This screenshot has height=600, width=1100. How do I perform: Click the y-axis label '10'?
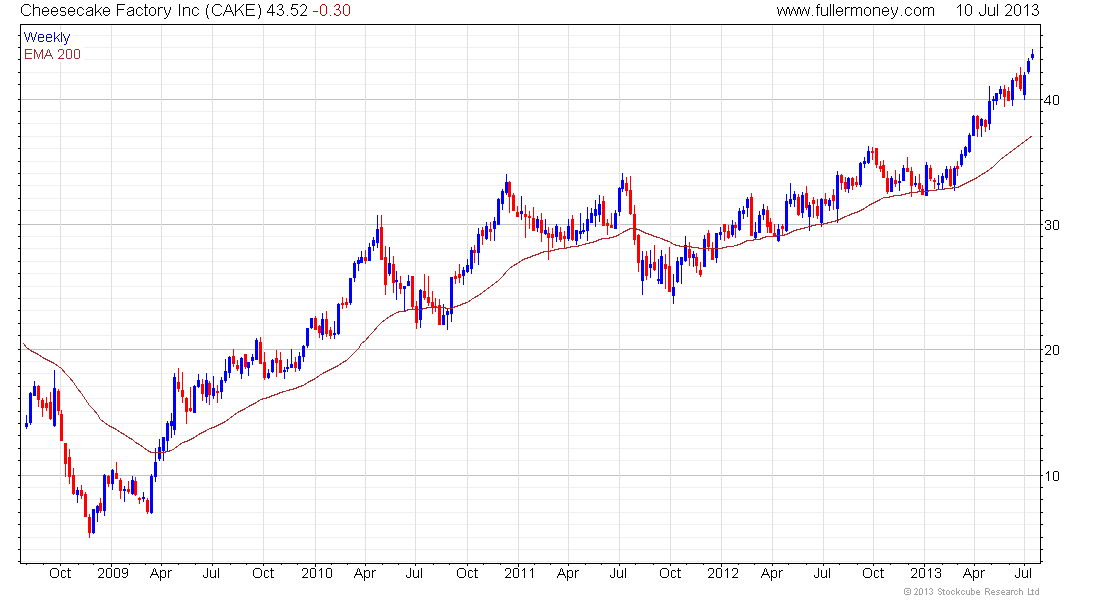tap(1052, 475)
